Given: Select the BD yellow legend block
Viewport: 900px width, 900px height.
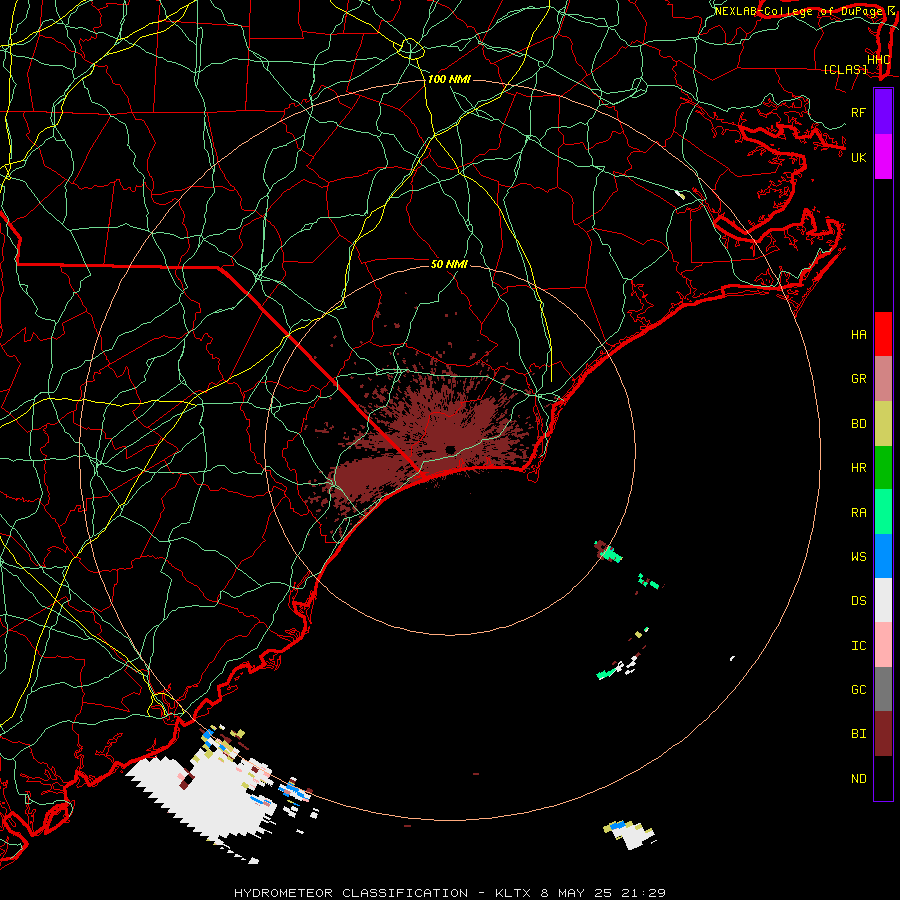Looking at the screenshot, I should [x=883, y=424].
